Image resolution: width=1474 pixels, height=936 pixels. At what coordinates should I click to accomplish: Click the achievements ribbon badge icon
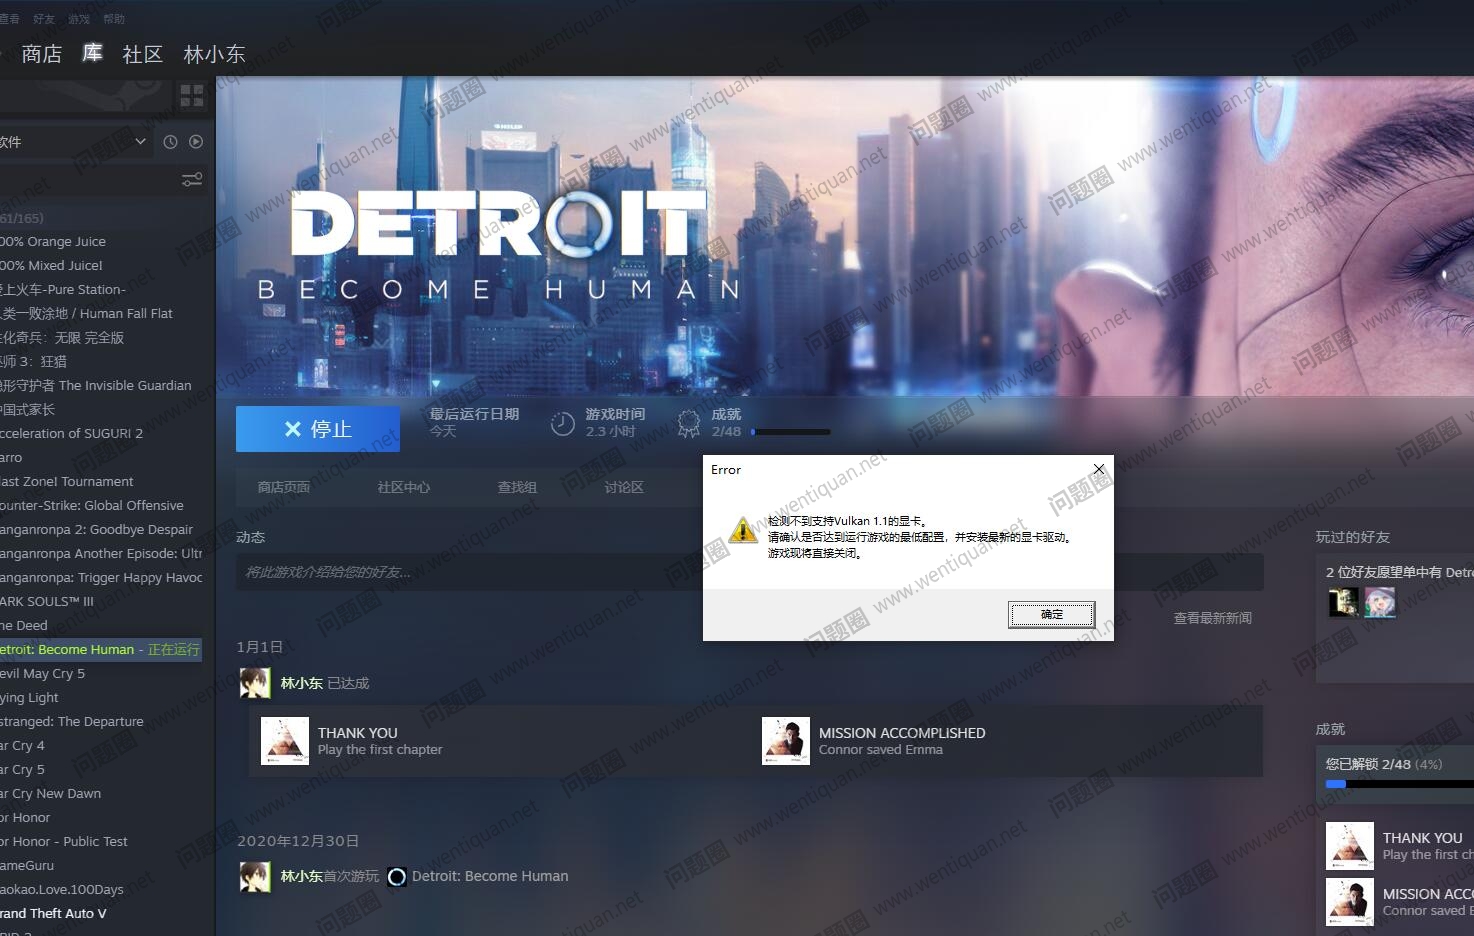[x=688, y=424]
